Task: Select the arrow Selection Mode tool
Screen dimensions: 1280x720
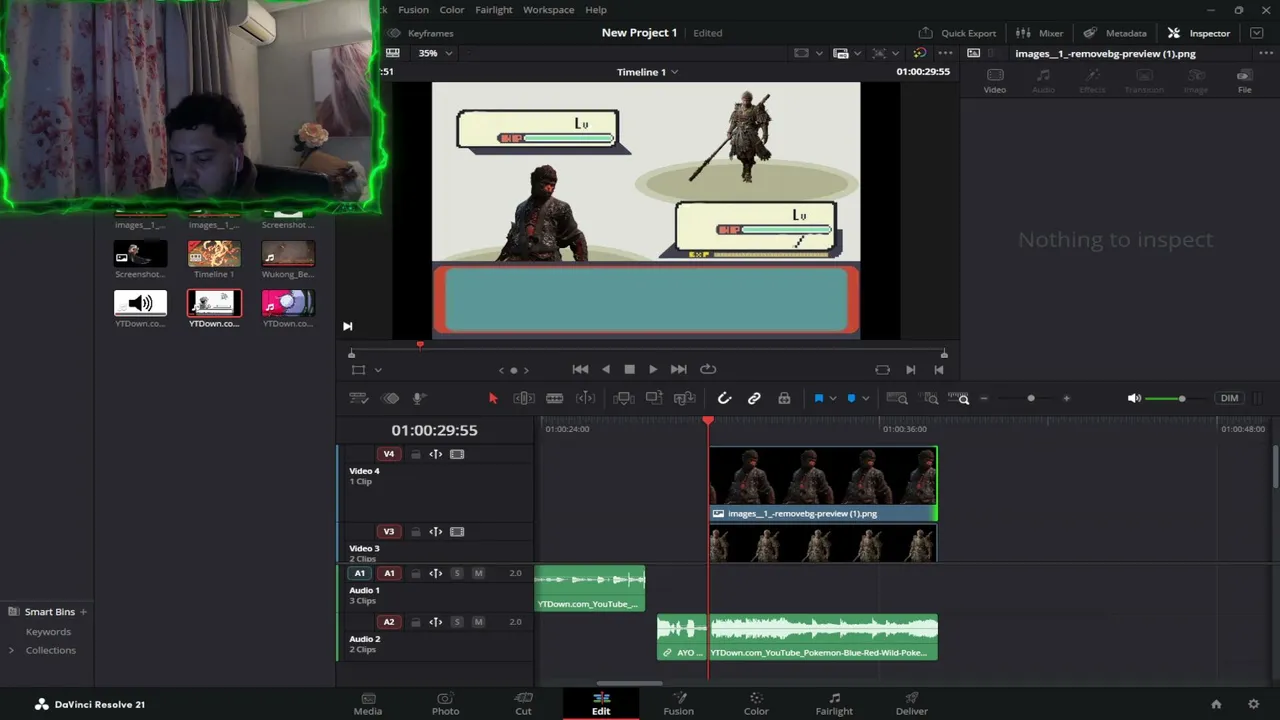Action: click(492, 398)
